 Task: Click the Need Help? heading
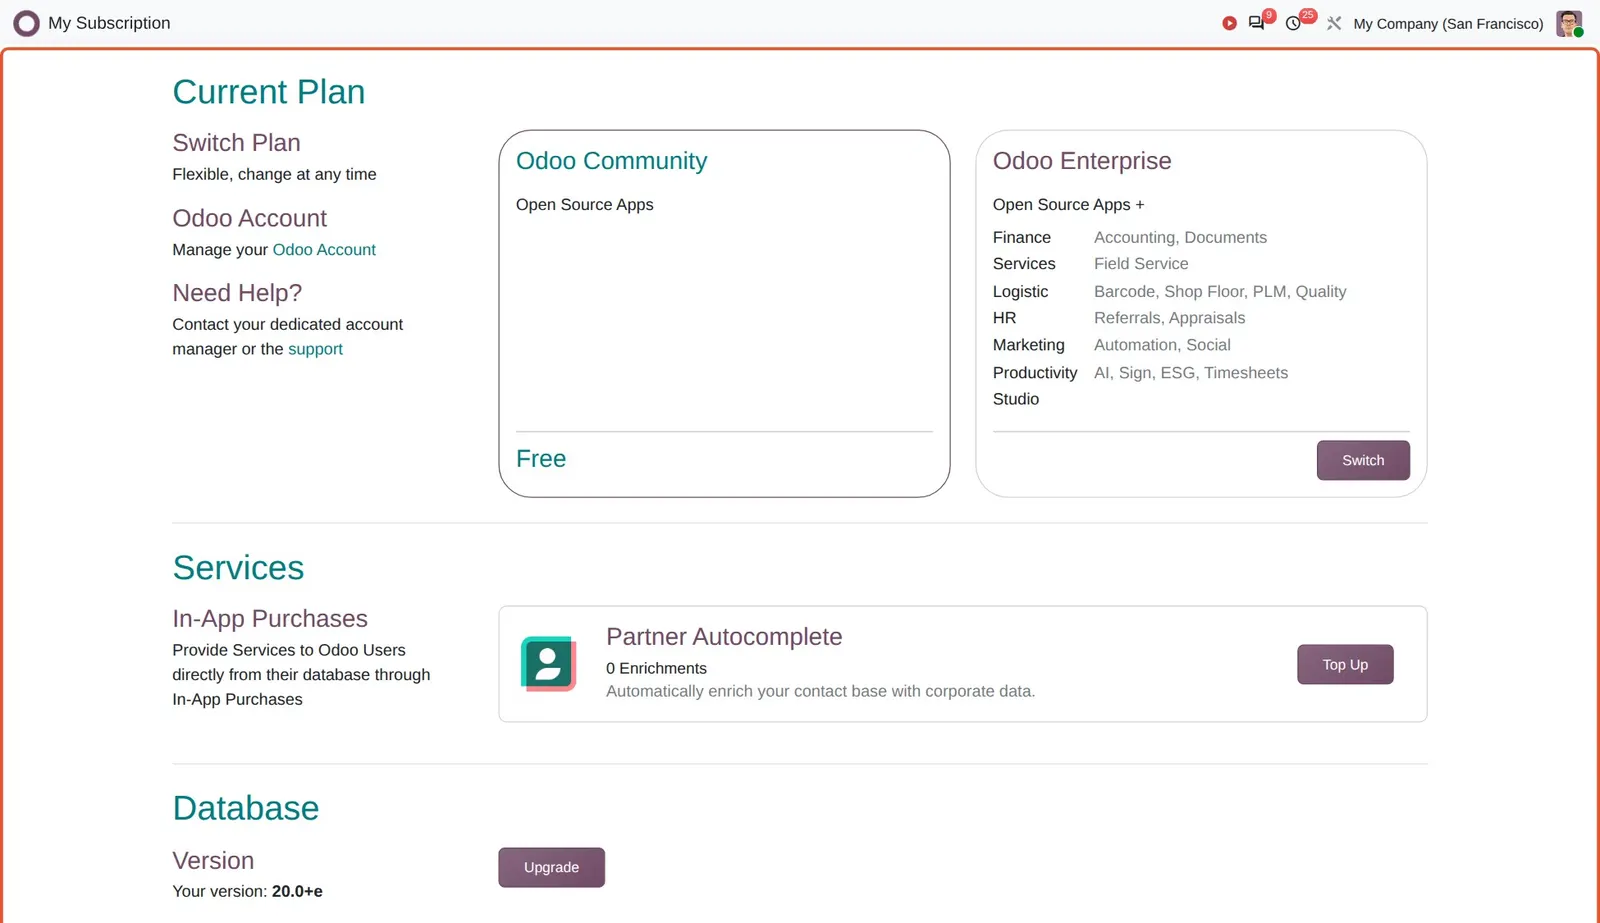(x=237, y=293)
